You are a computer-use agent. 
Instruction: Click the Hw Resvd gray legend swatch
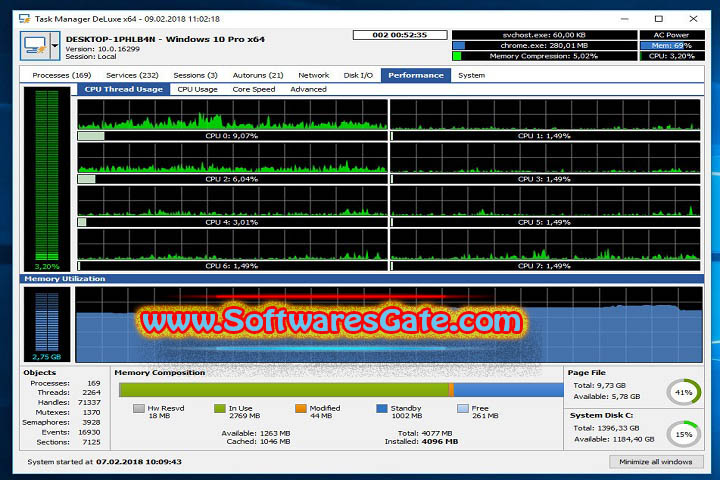coord(139,408)
